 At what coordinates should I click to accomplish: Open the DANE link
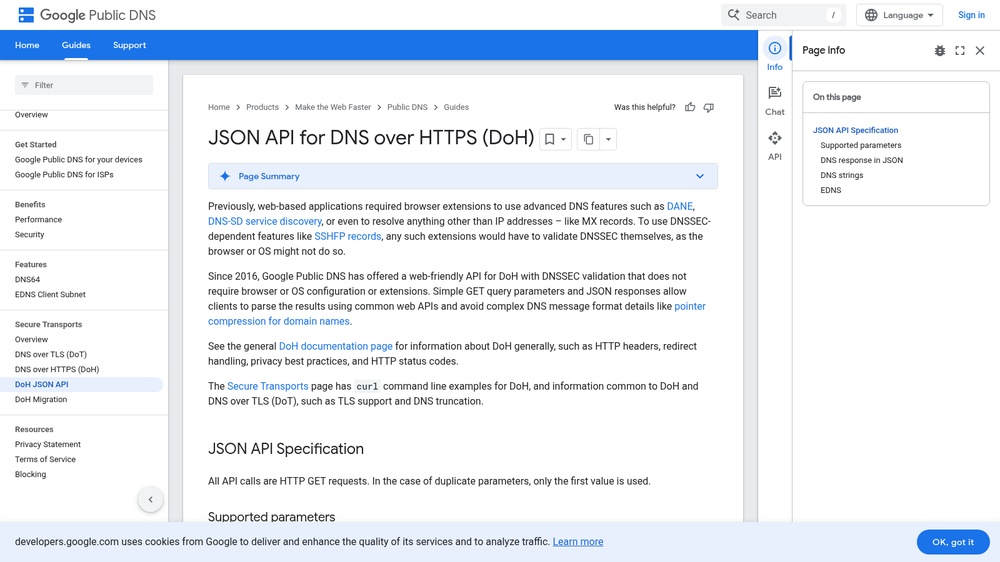pyautogui.click(x=679, y=206)
